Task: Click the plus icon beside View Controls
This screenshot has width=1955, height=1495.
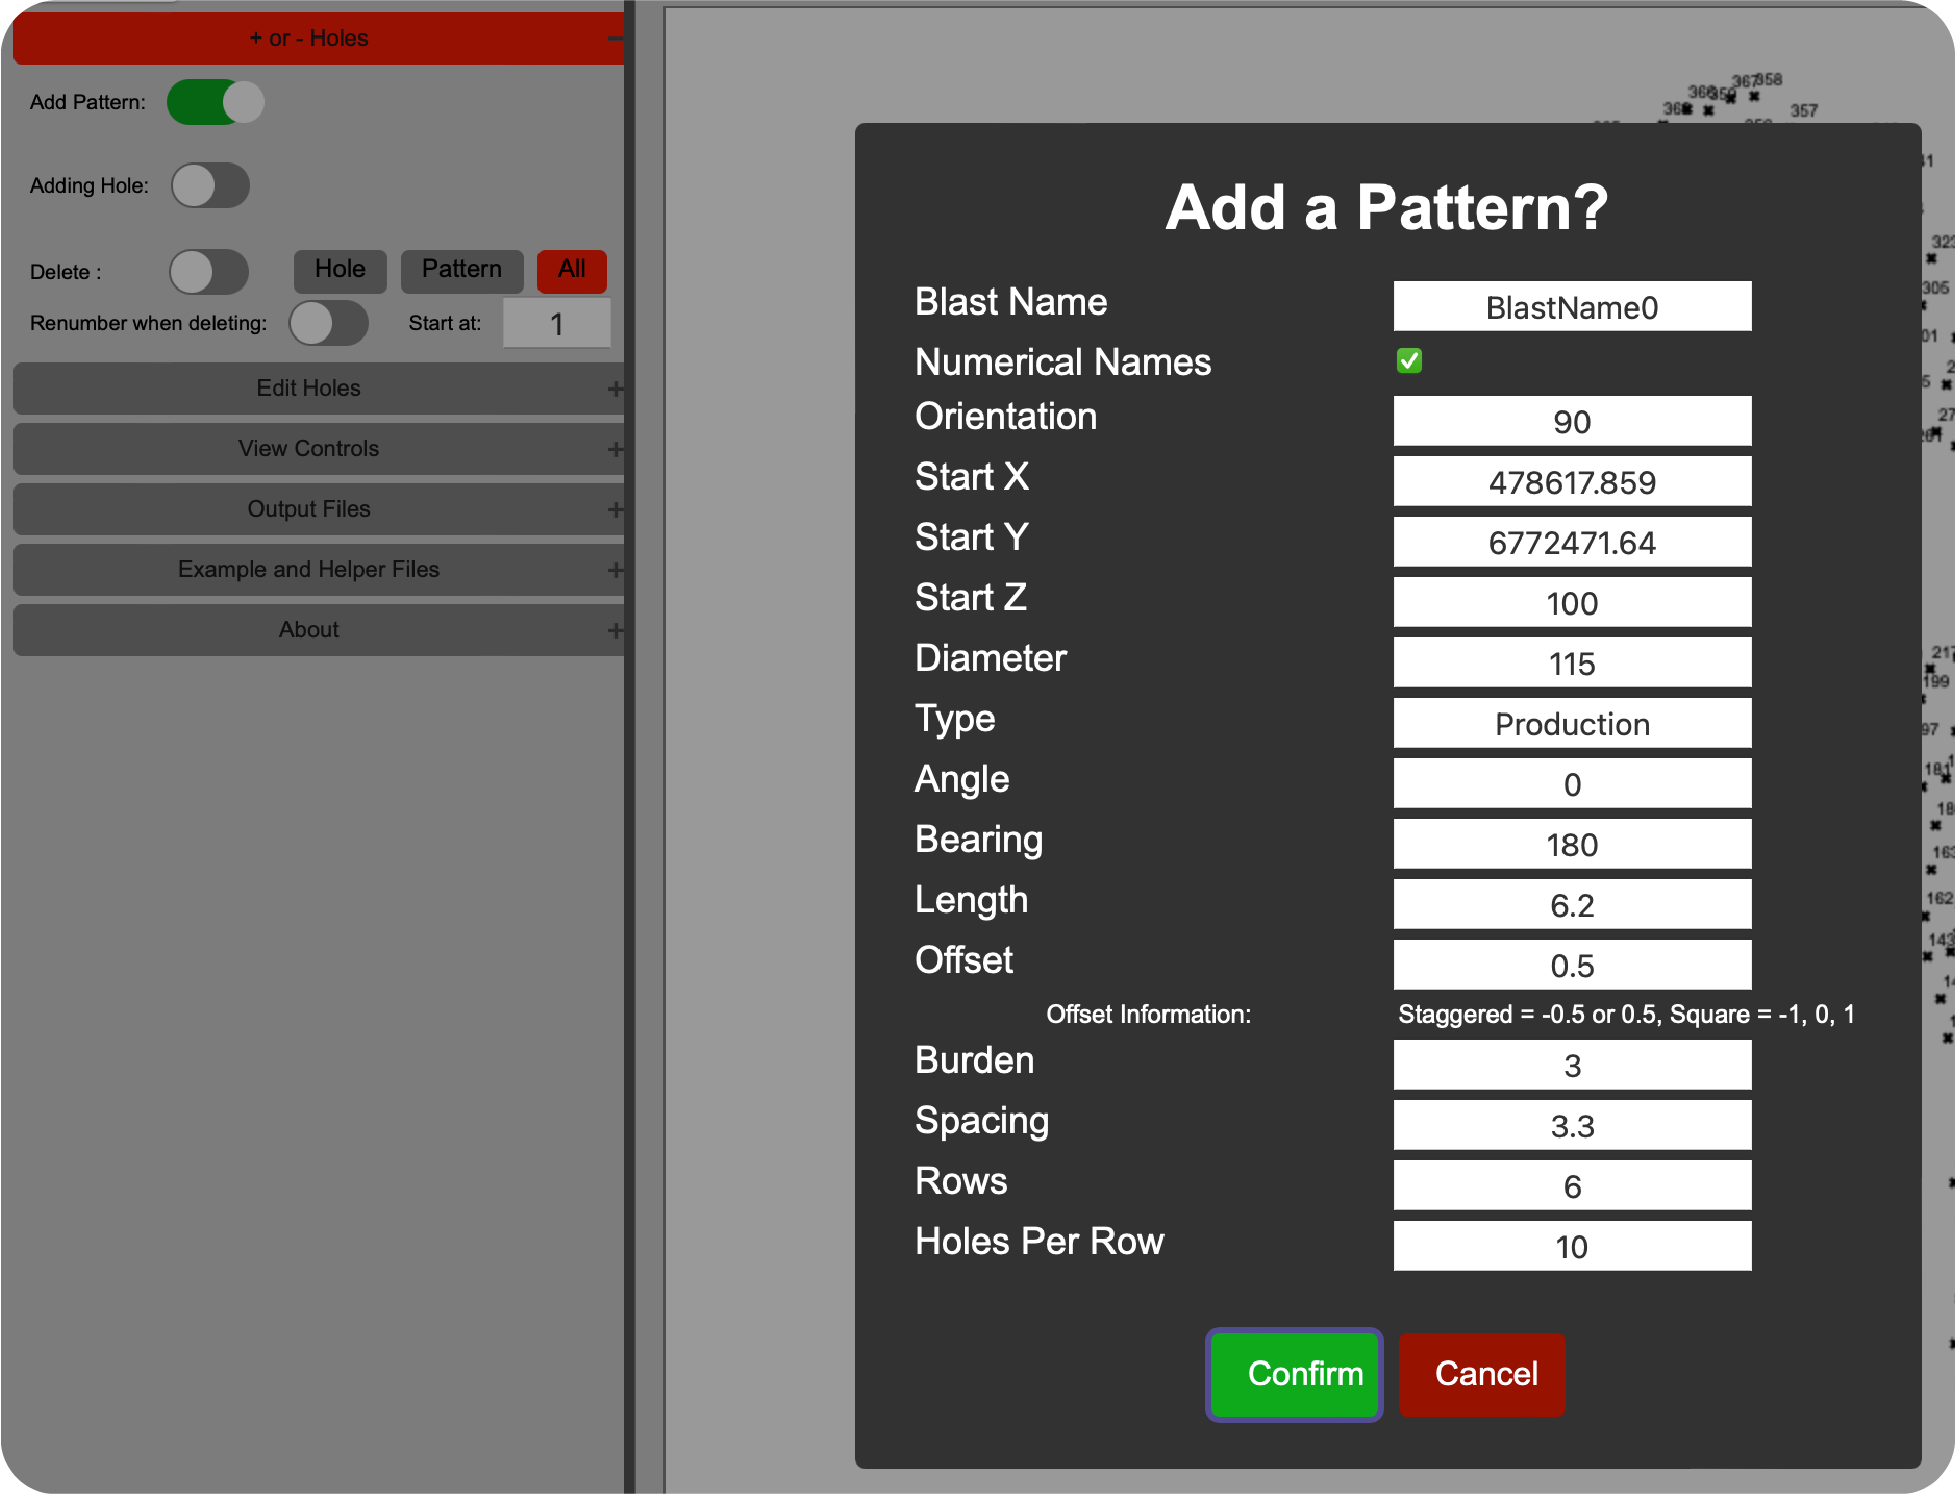Action: point(615,448)
